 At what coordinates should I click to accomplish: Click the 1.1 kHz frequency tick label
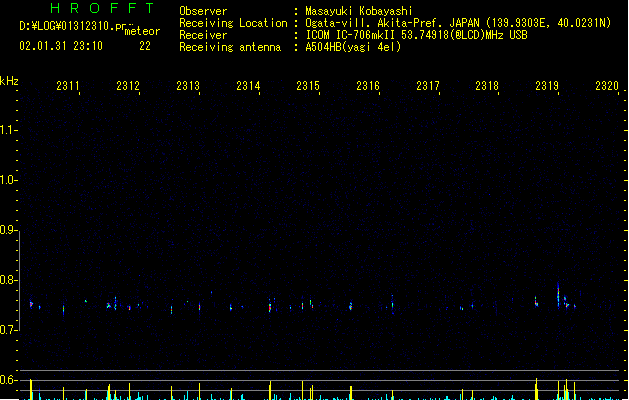pyautogui.click(x=8, y=130)
